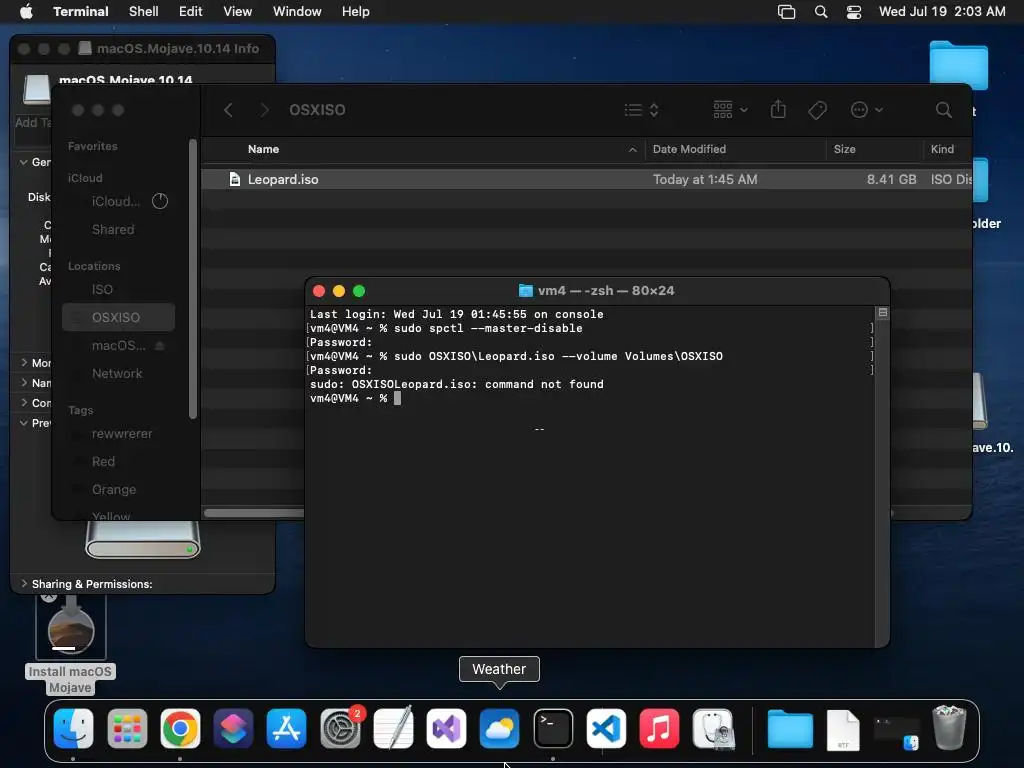
Task: Go forward in the OSXISO Finder window
Action: pyautogui.click(x=264, y=110)
